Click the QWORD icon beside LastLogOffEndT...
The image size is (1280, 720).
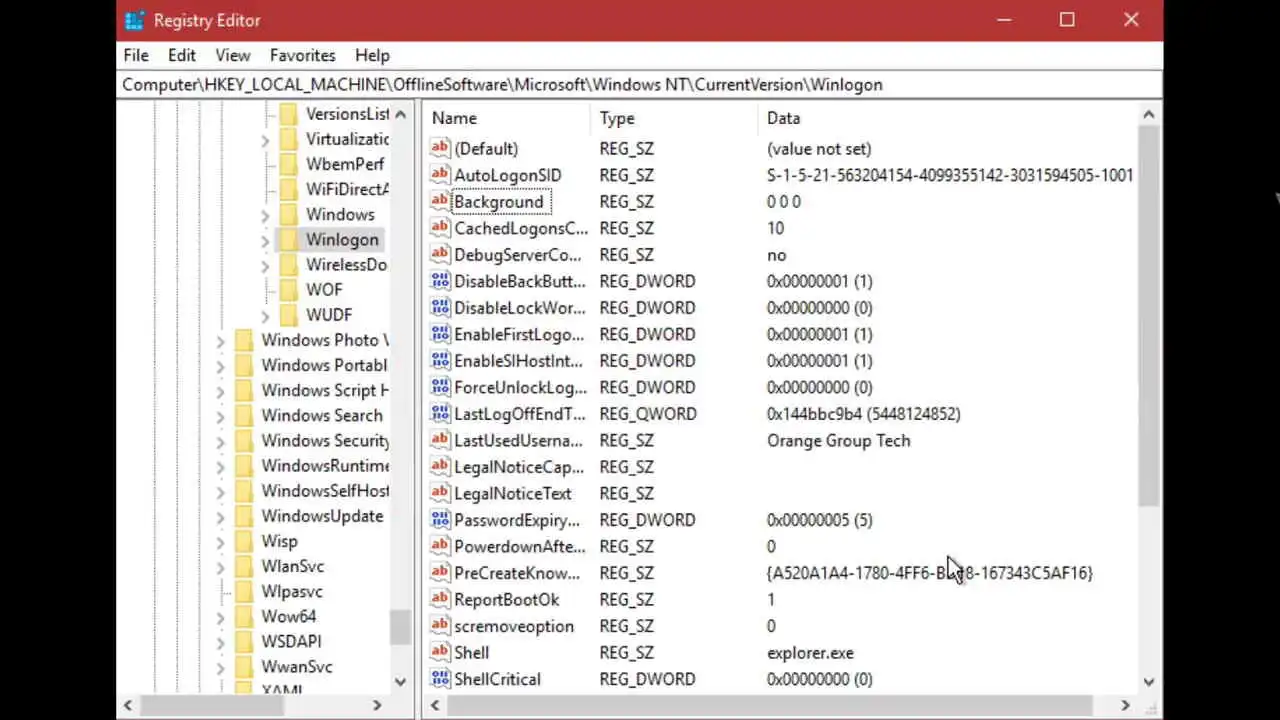440,413
